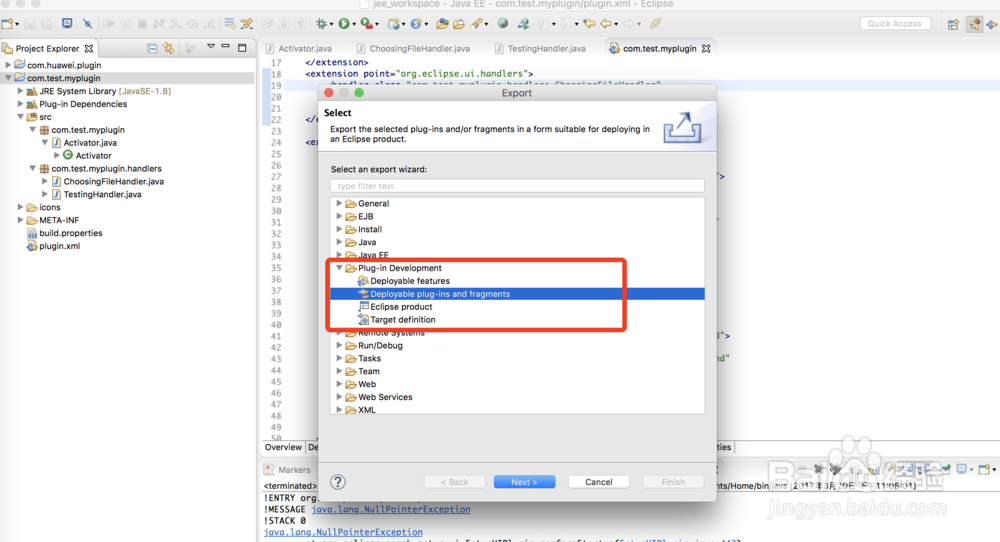Image resolution: width=1000 pixels, height=542 pixels.
Task: Close the com.test.myplugin editor tab
Action: tap(706, 48)
